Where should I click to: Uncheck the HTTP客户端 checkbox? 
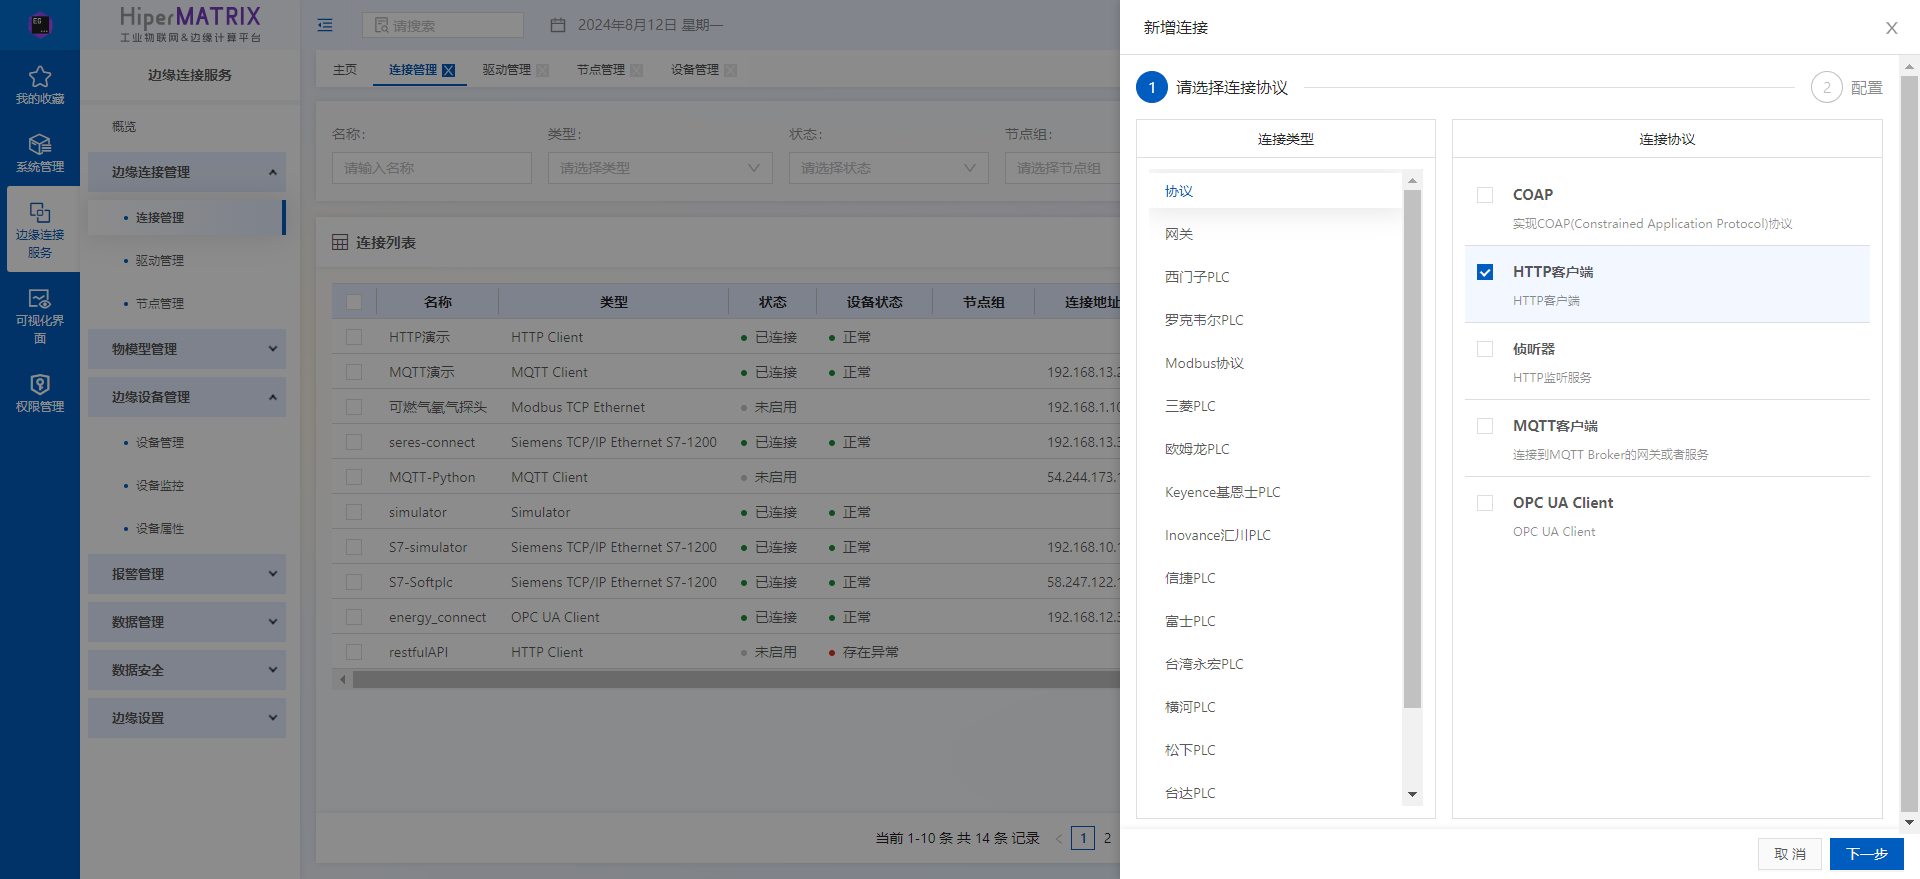click(x=1485, y=272)
